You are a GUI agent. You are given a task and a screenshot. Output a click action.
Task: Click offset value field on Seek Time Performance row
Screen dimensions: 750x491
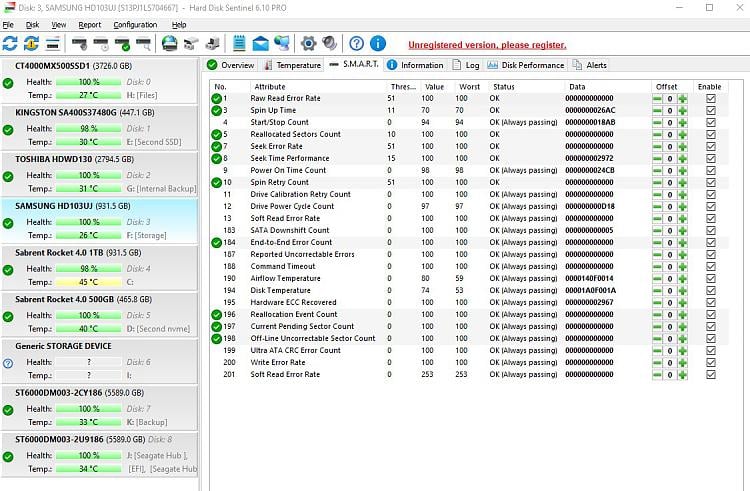click(x=670, y=159)
